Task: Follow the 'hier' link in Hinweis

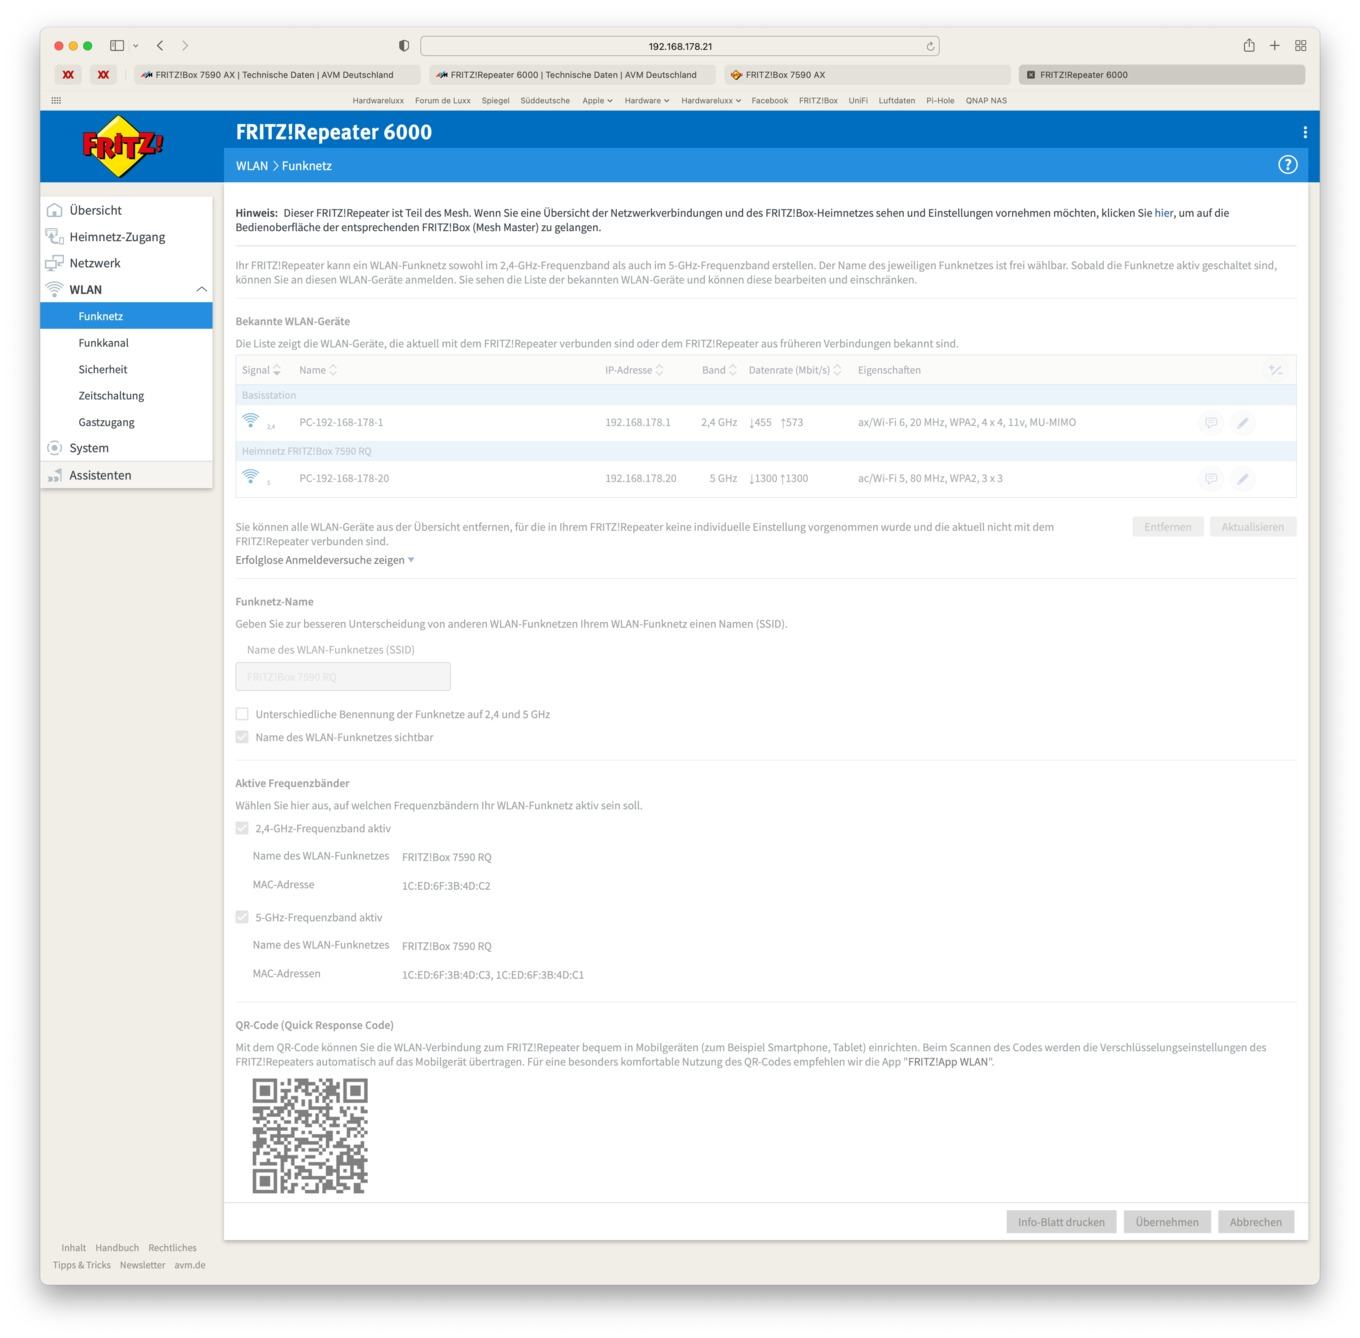Action: tap(1164, 213)
